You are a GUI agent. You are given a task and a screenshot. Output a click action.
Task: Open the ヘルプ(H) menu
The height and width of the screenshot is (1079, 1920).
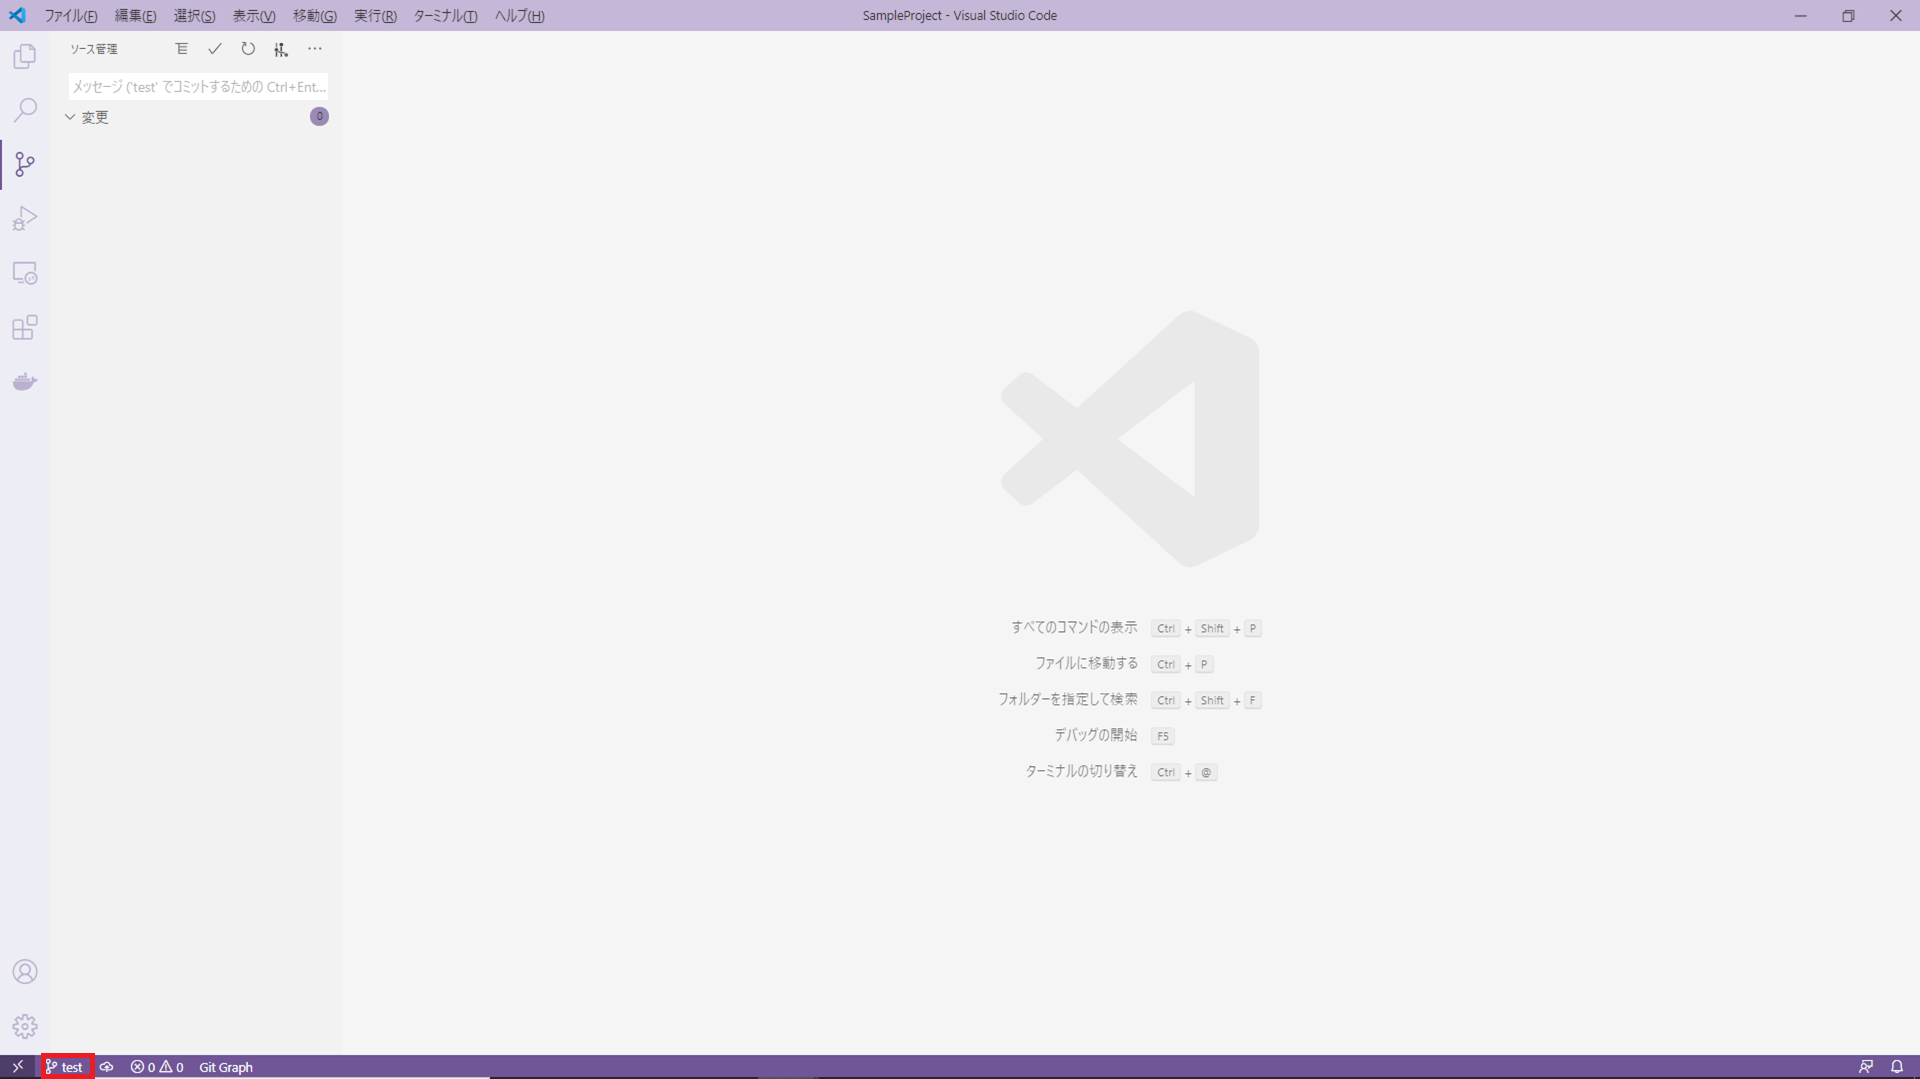(x=519, y=16)
